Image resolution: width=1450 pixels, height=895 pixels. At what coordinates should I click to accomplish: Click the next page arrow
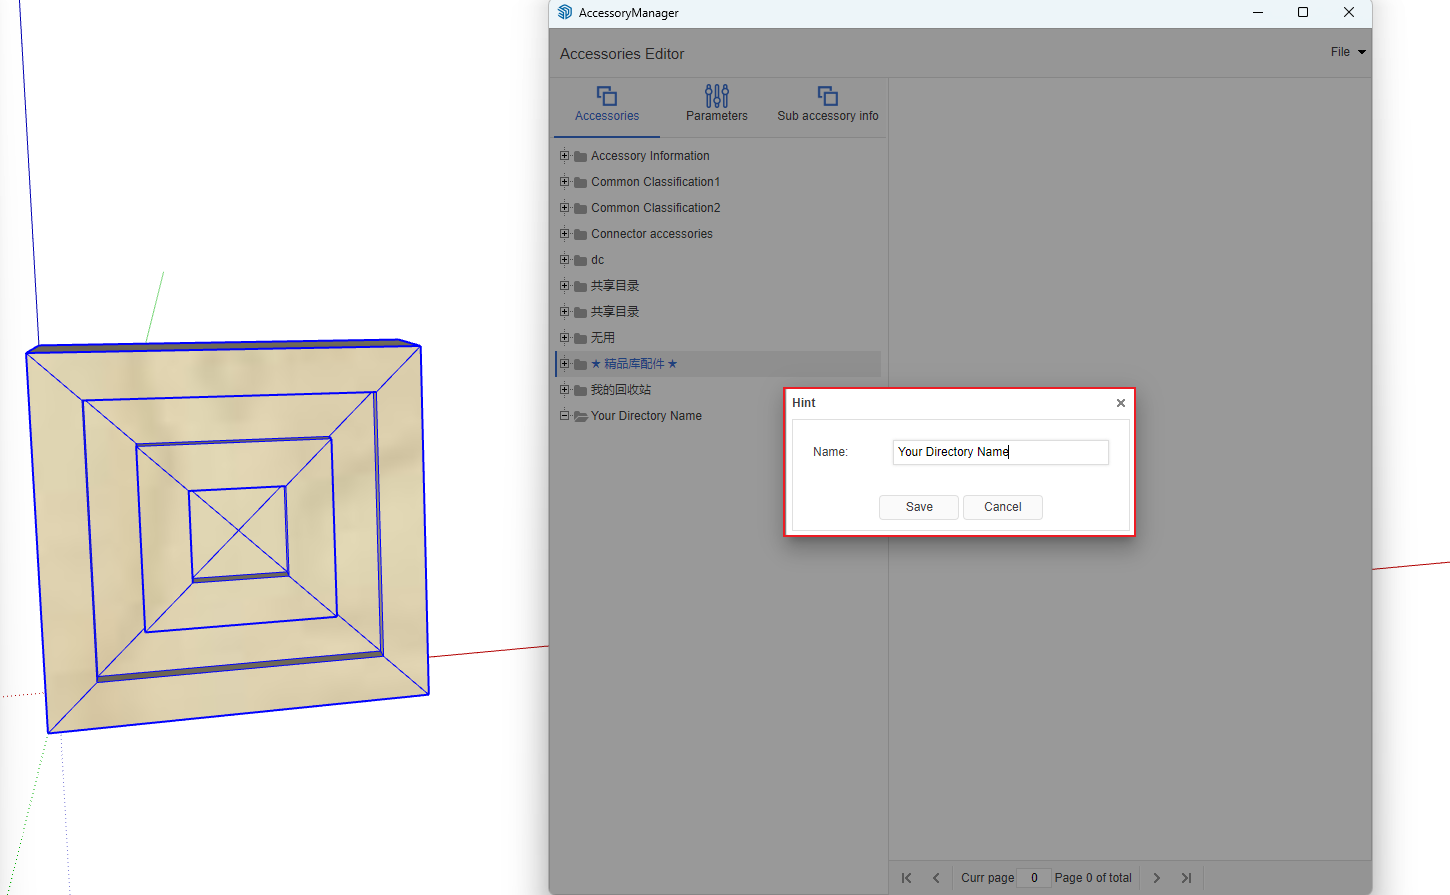[x=1156, y=878]
